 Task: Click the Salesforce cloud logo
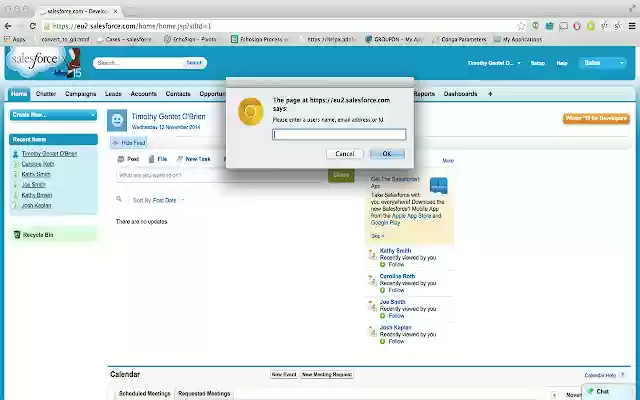click(35, 61)
